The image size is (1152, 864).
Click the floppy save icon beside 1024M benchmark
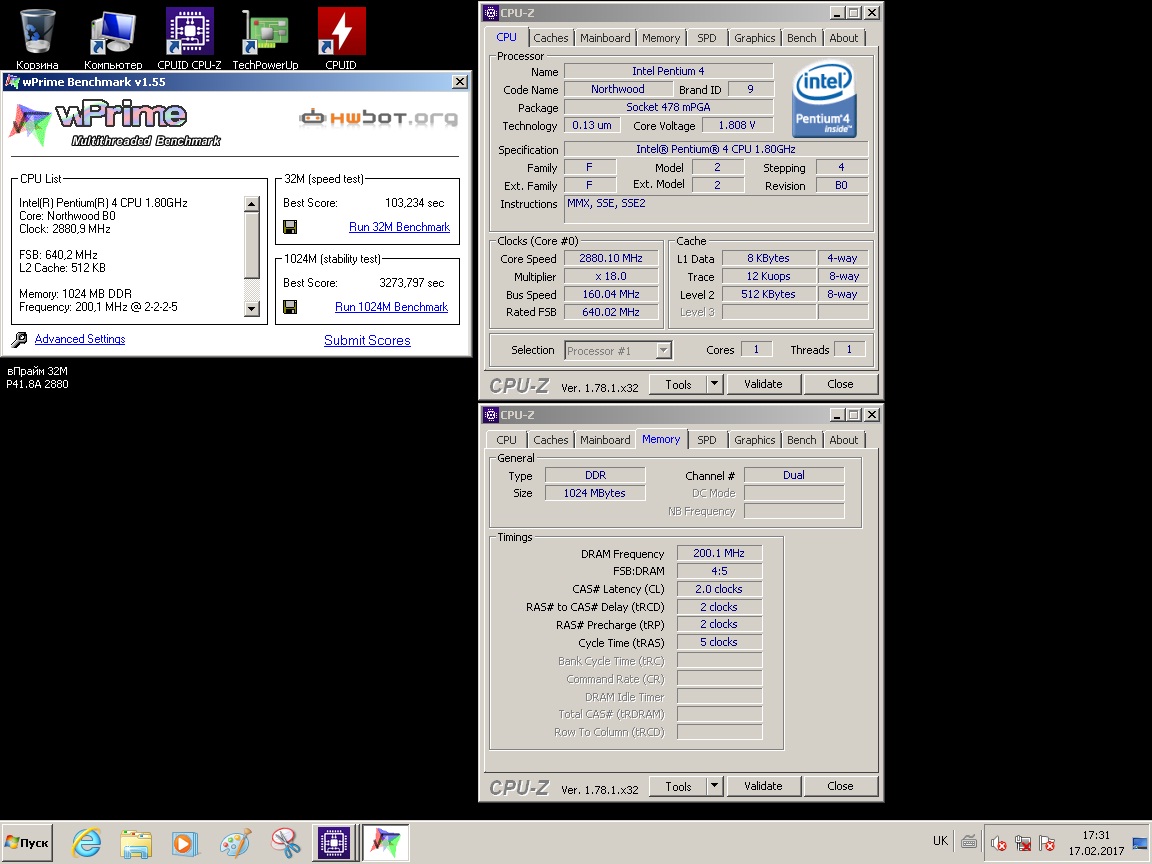click(290, 307)
